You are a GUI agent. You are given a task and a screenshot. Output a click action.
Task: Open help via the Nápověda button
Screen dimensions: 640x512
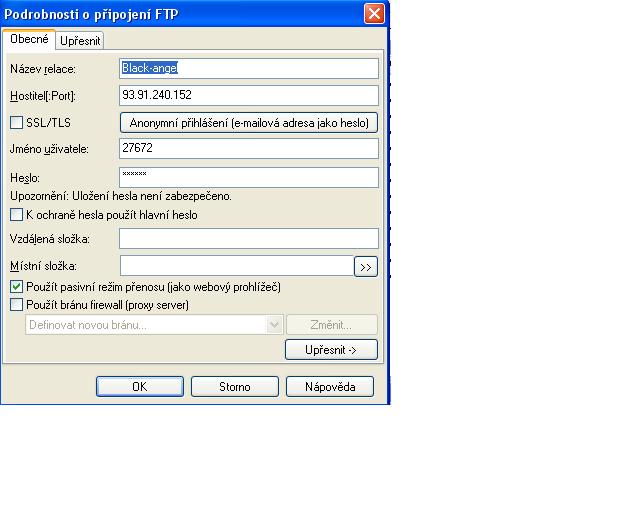click(x=330, y=387)
